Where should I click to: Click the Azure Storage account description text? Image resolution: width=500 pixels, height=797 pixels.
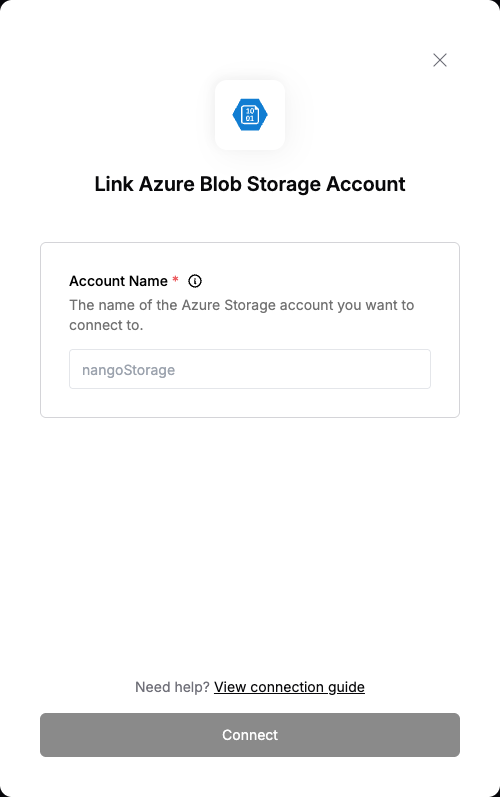click(242, 315)
